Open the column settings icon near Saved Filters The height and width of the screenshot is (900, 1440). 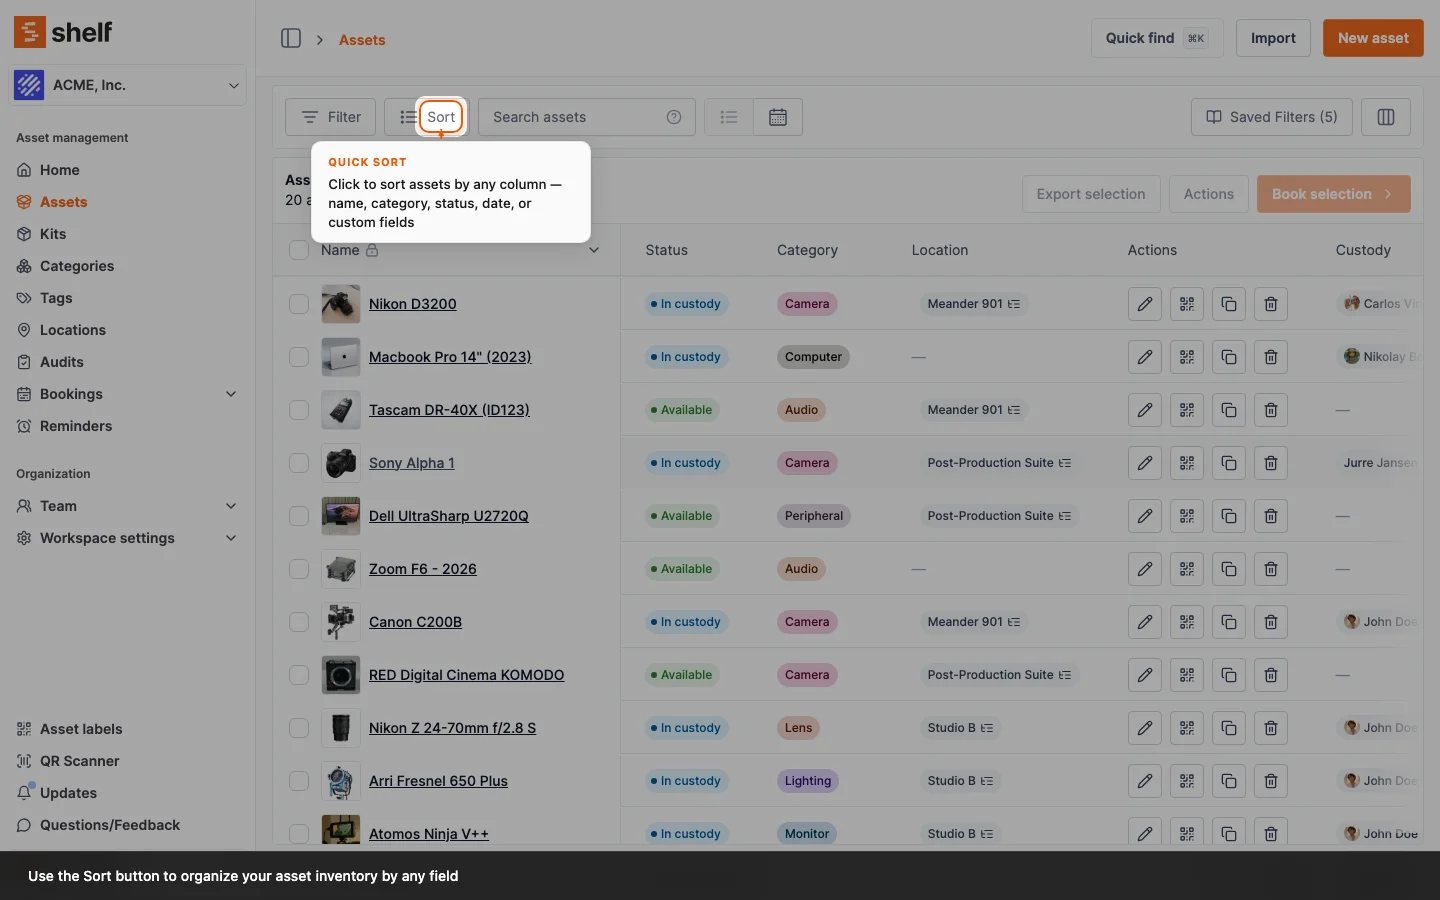[x=1385, y=117]
